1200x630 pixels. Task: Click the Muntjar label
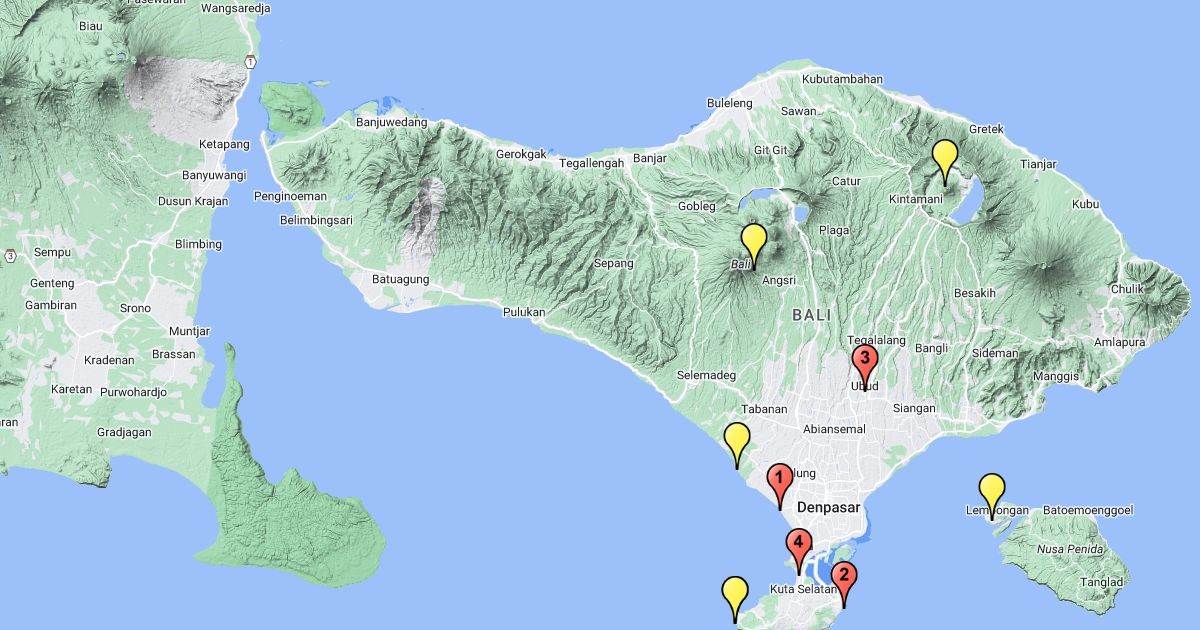[x=190, y=331]
